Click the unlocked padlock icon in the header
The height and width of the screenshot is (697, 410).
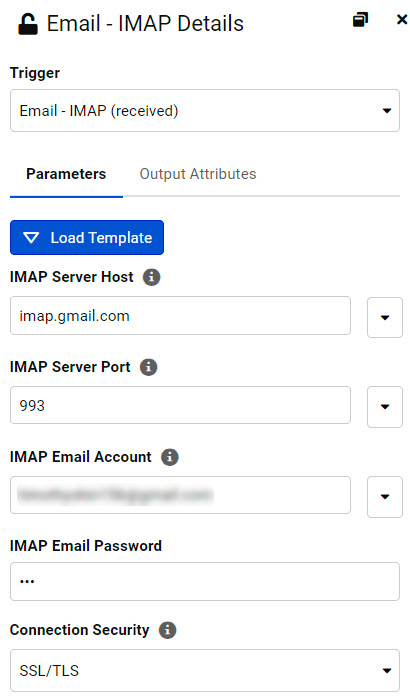click(28, 24)
